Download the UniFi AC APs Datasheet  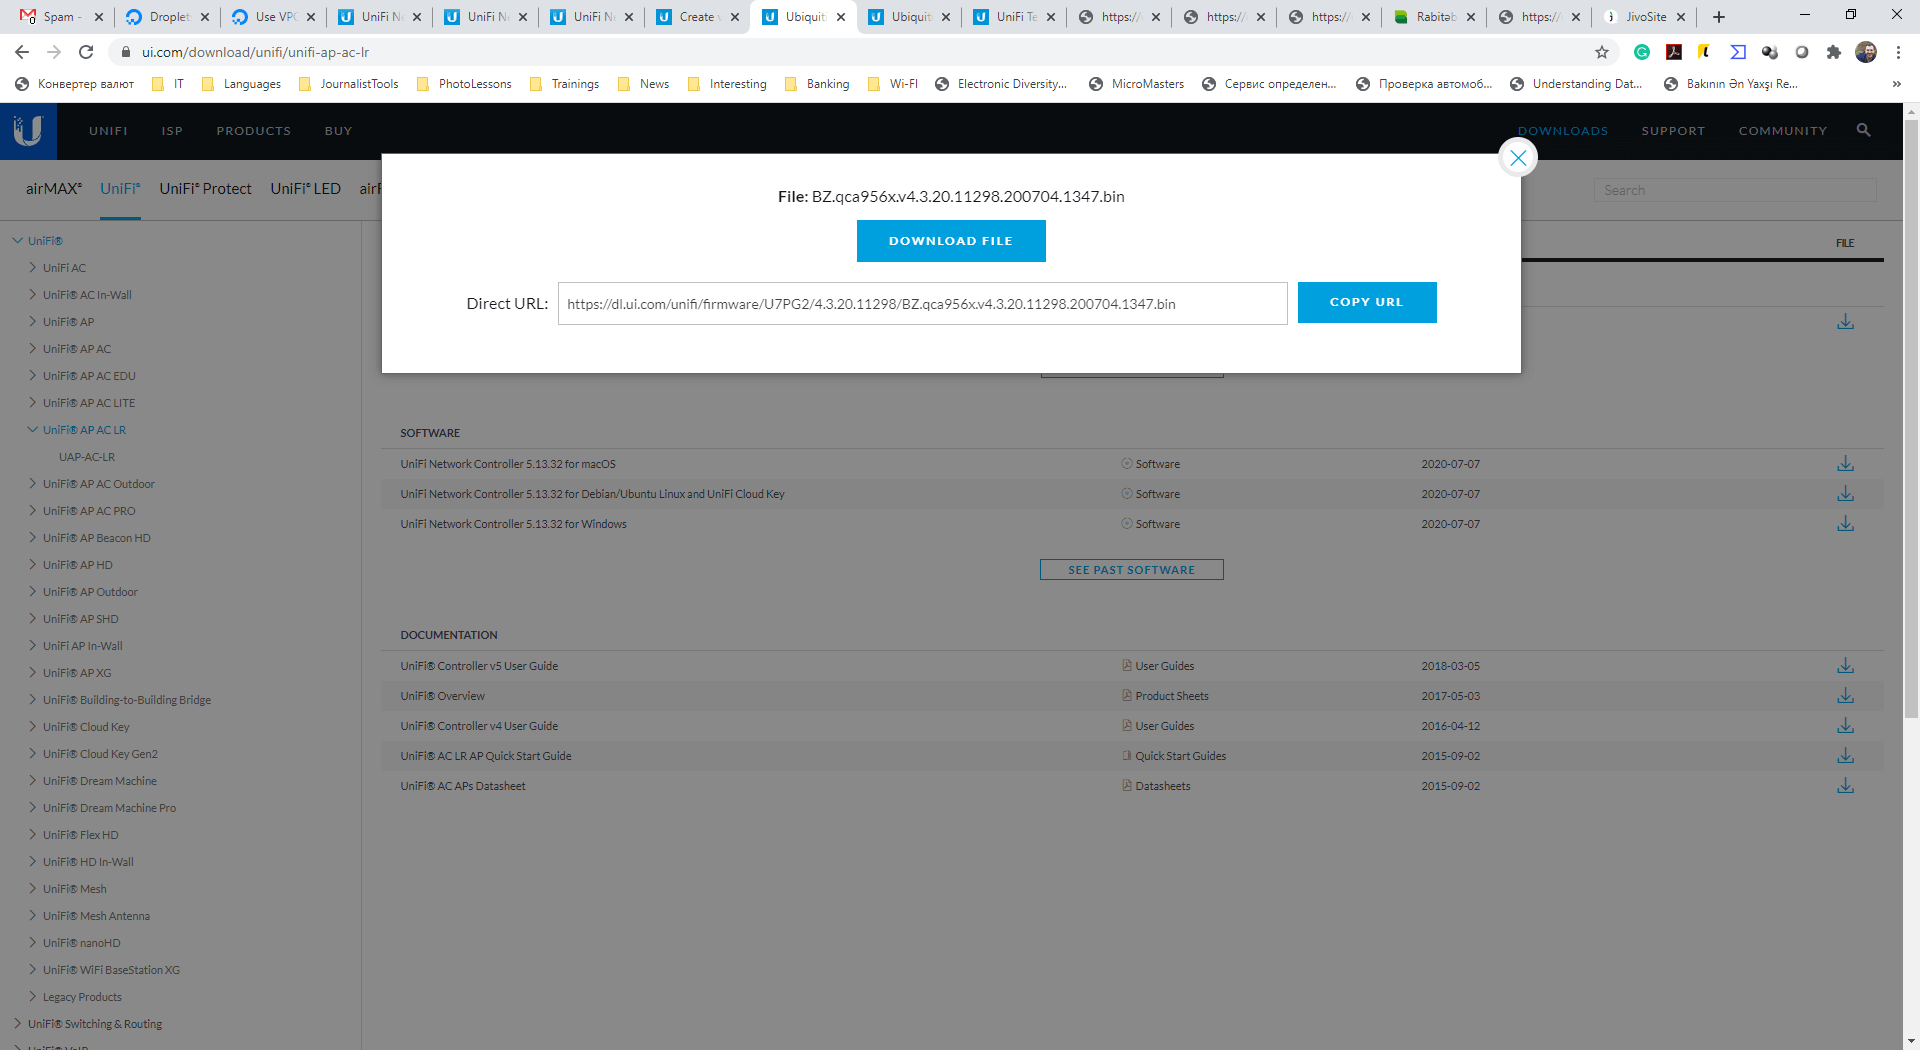tap(1845, 786)
